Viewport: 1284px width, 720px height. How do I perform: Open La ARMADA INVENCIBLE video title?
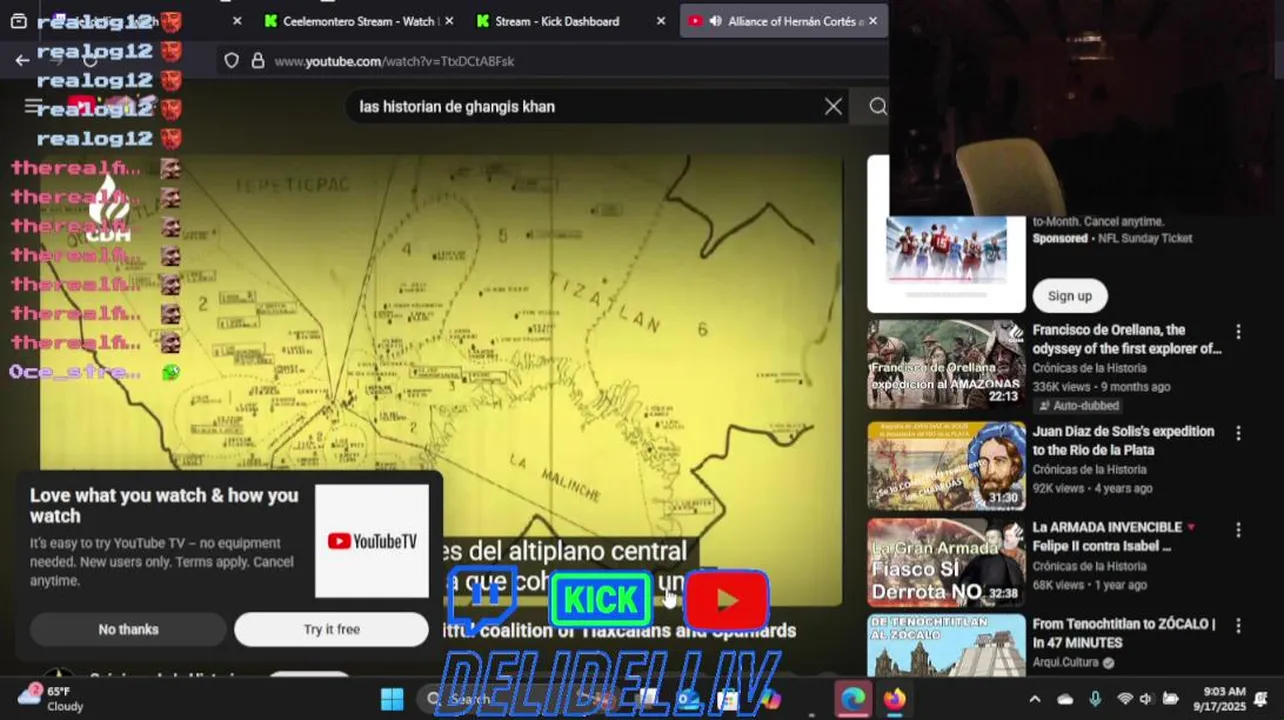coord(1114,537)
